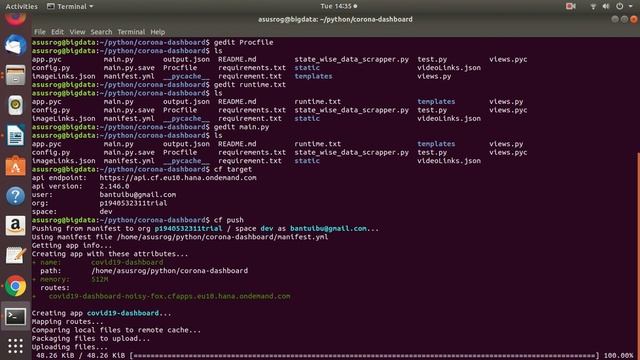Open the clock showing Tue 14:35
The image size is (640, 360).
(x=338, y=6)
